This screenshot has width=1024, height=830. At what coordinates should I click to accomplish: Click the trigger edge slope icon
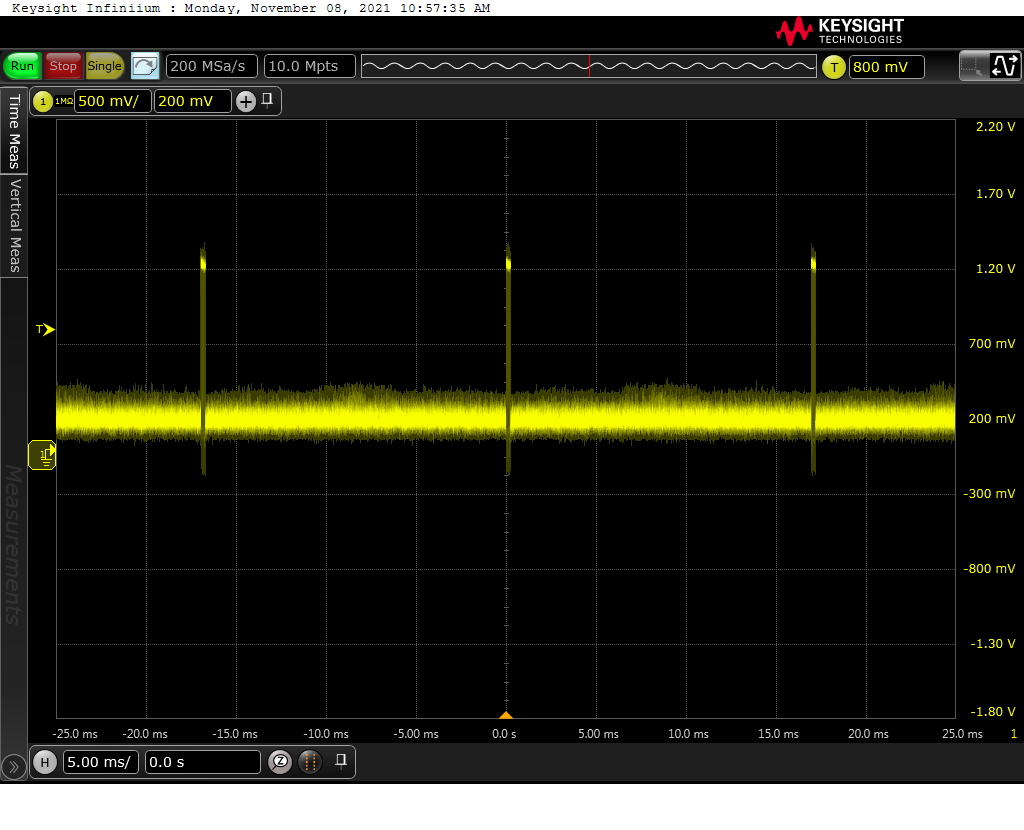[x=1004, y=66]
